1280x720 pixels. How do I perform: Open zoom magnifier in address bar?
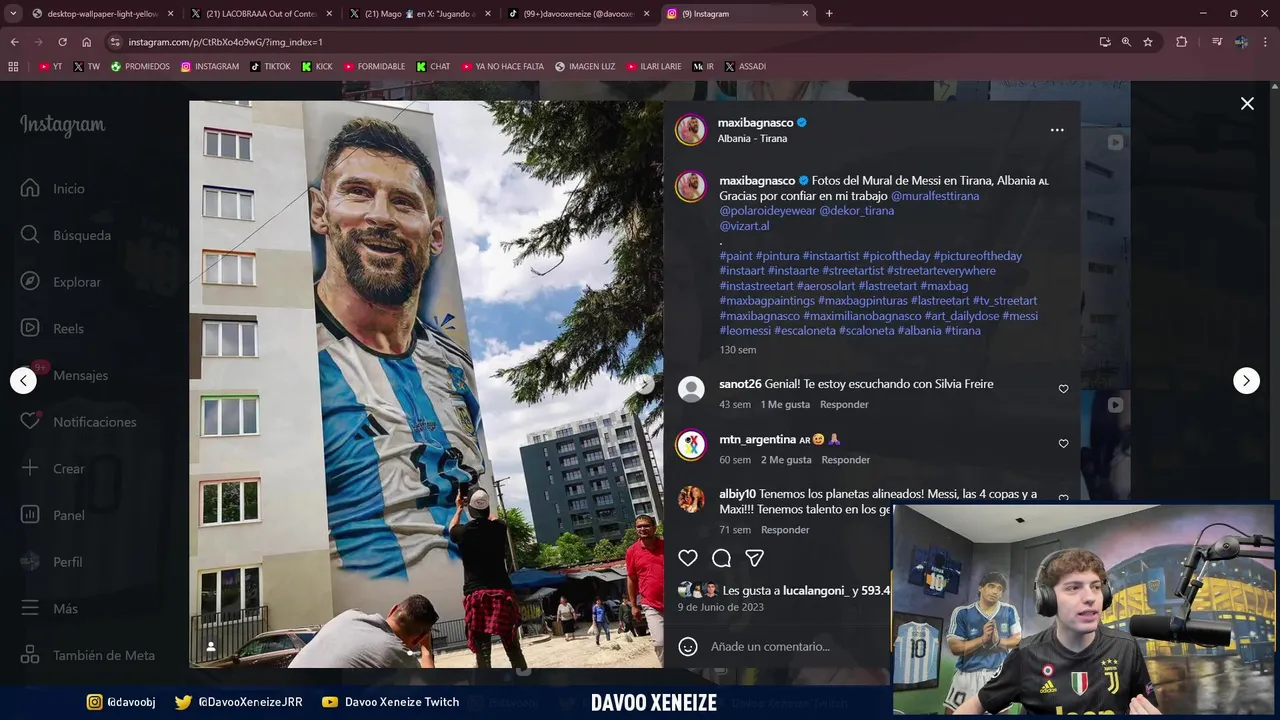(1126, 42)
